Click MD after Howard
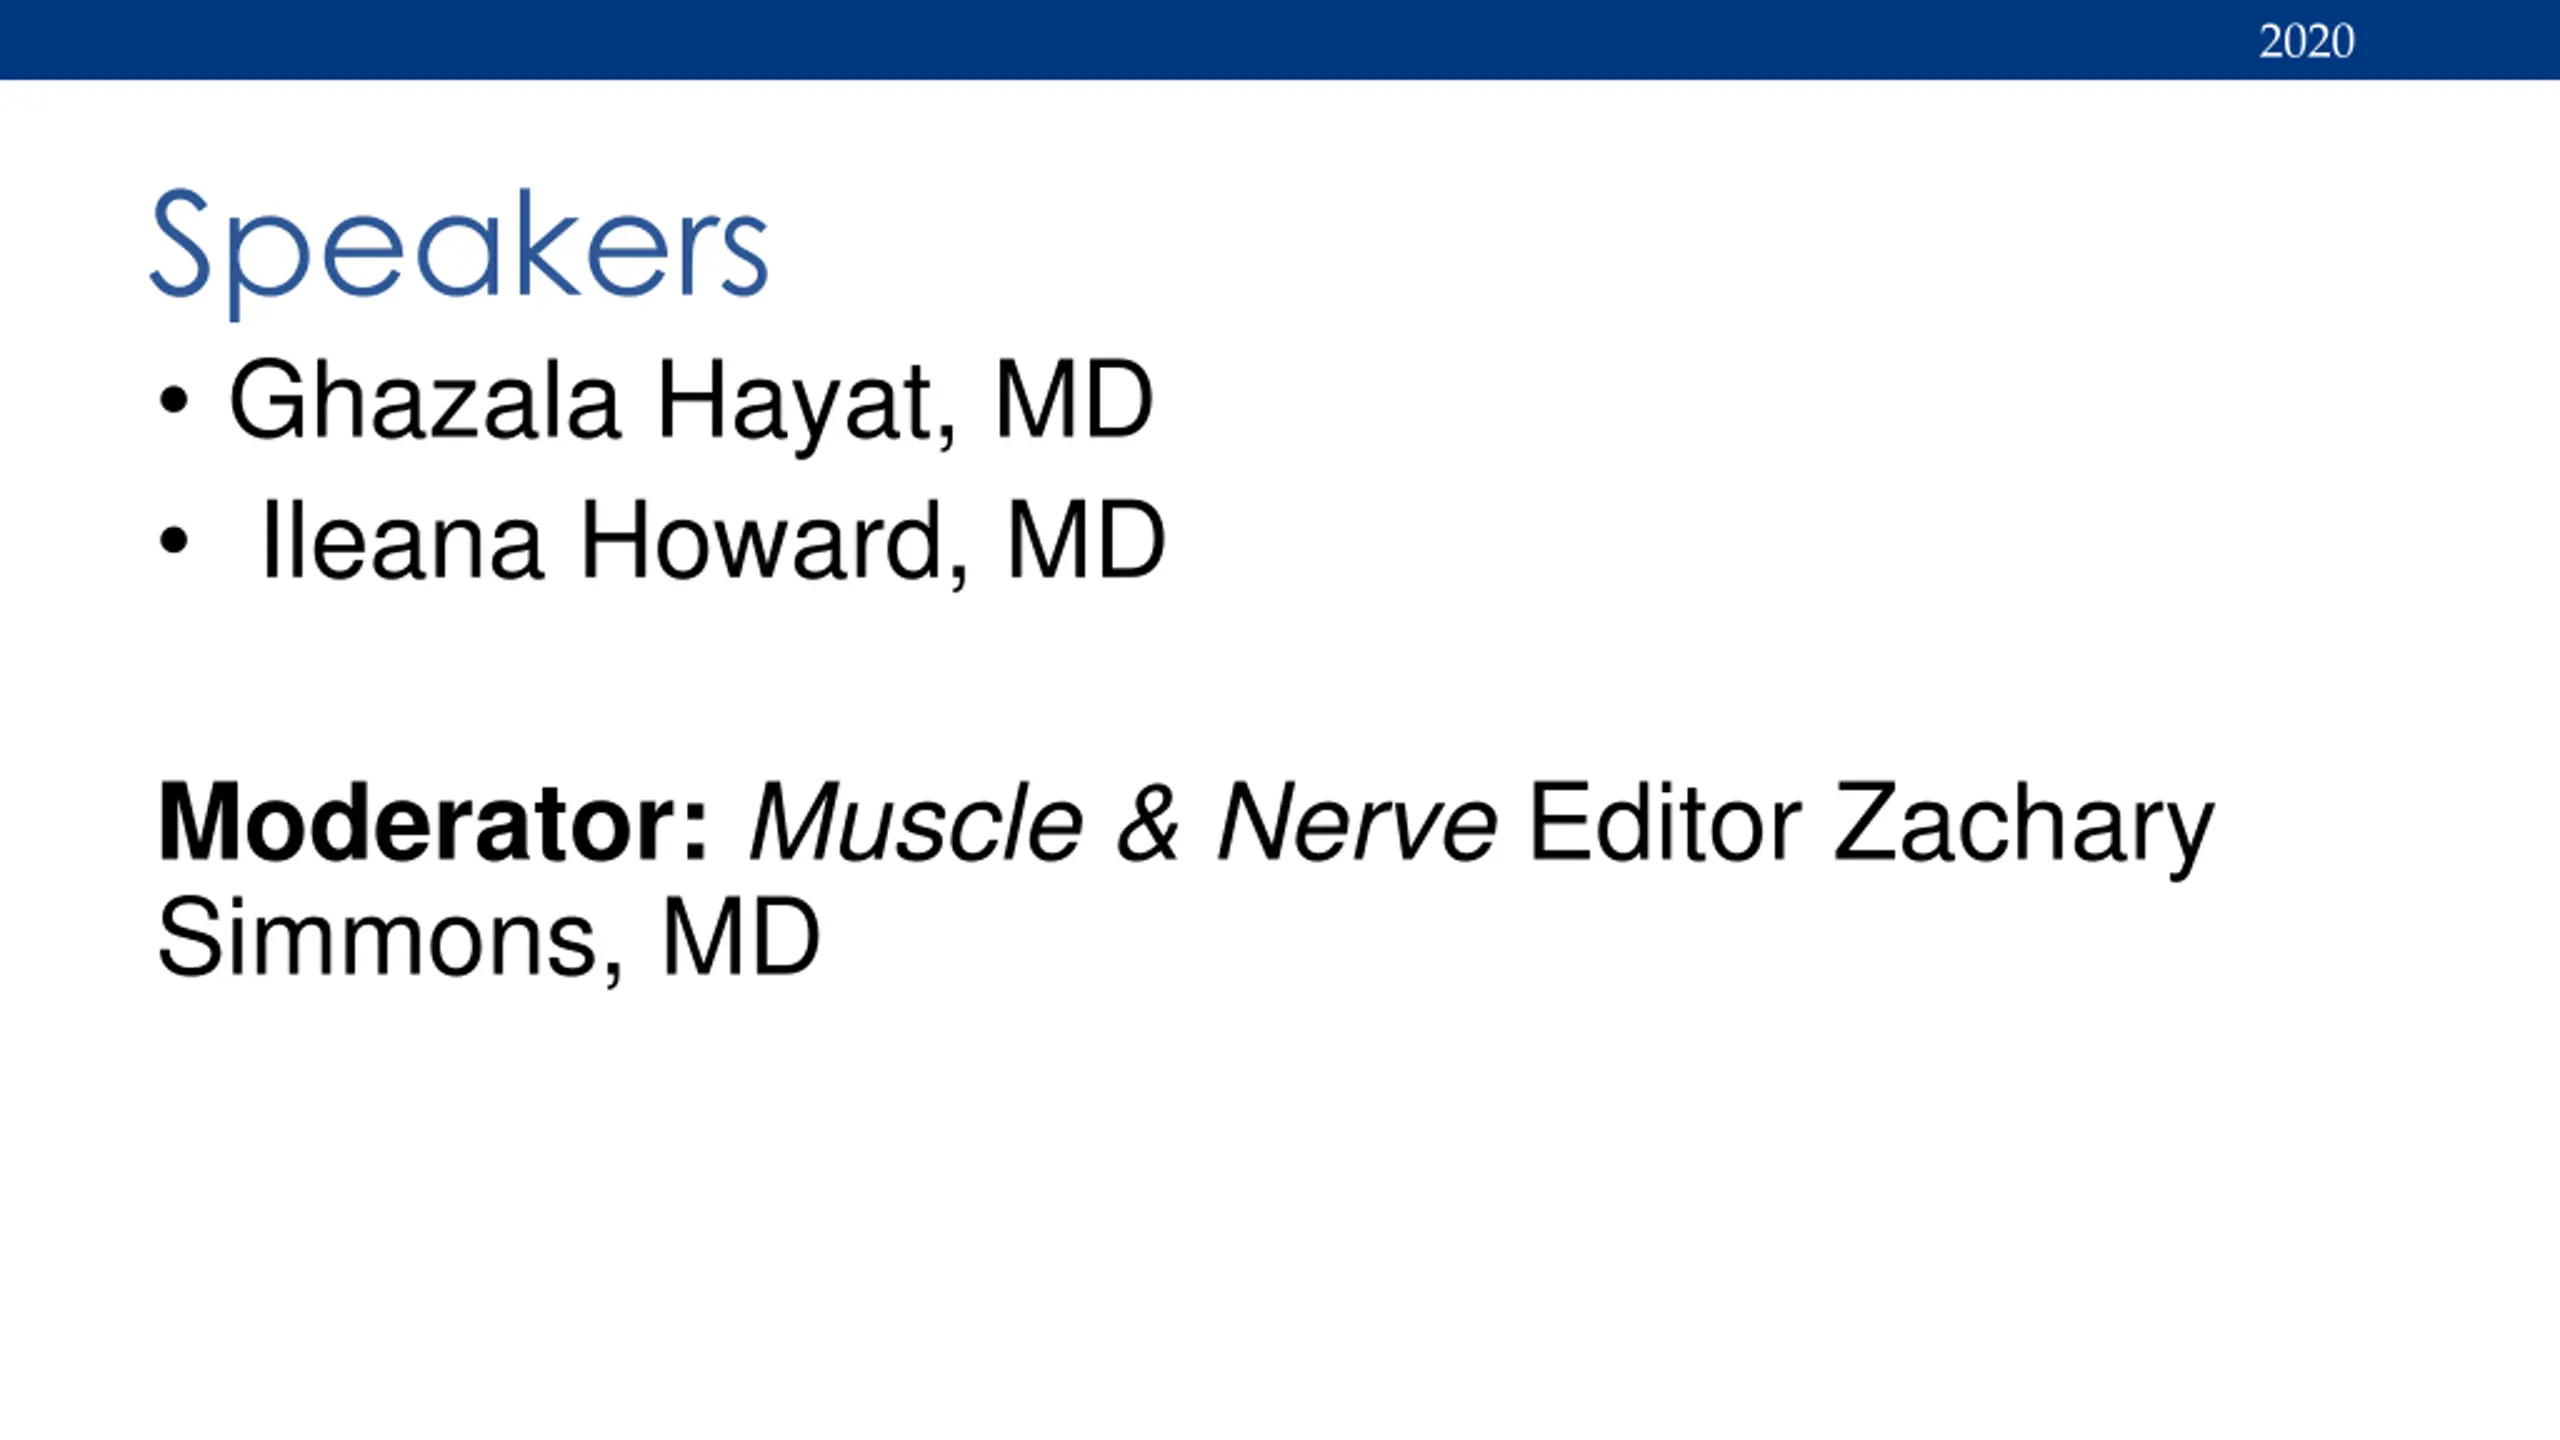This screenshot has width=2560, height=1440. click(1086, 540)
